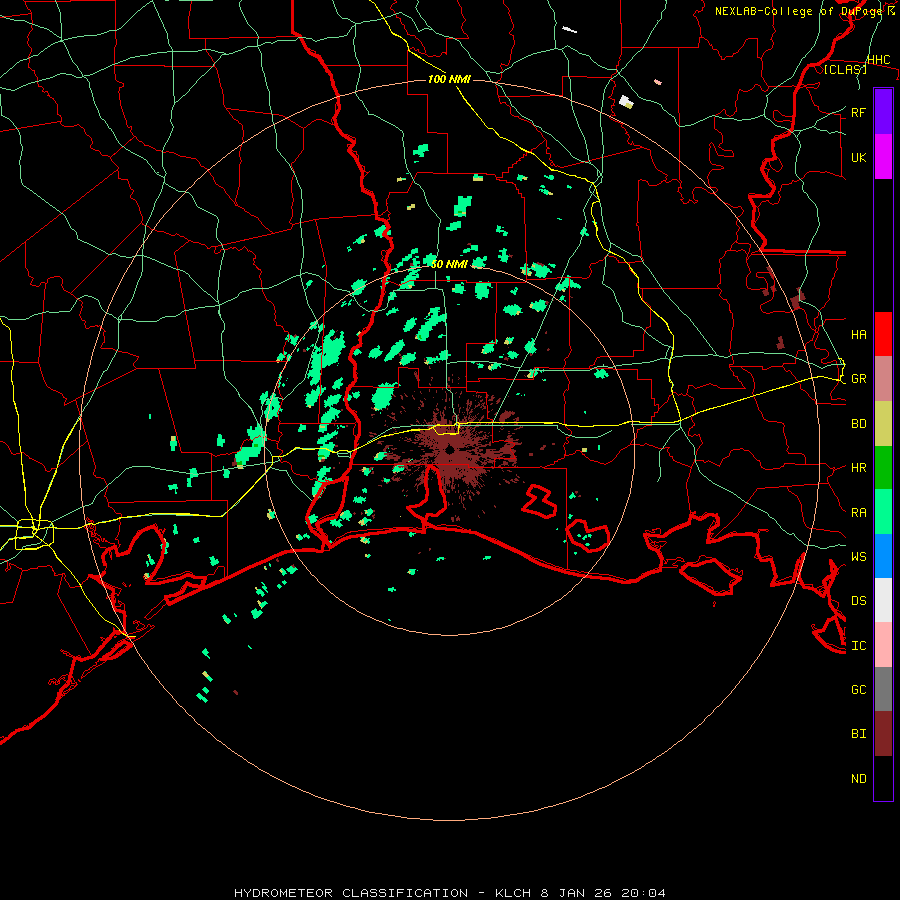Click the IC light pink legend swatch
The width and height of the screenshot is (900, 900).
coord(883,645)
